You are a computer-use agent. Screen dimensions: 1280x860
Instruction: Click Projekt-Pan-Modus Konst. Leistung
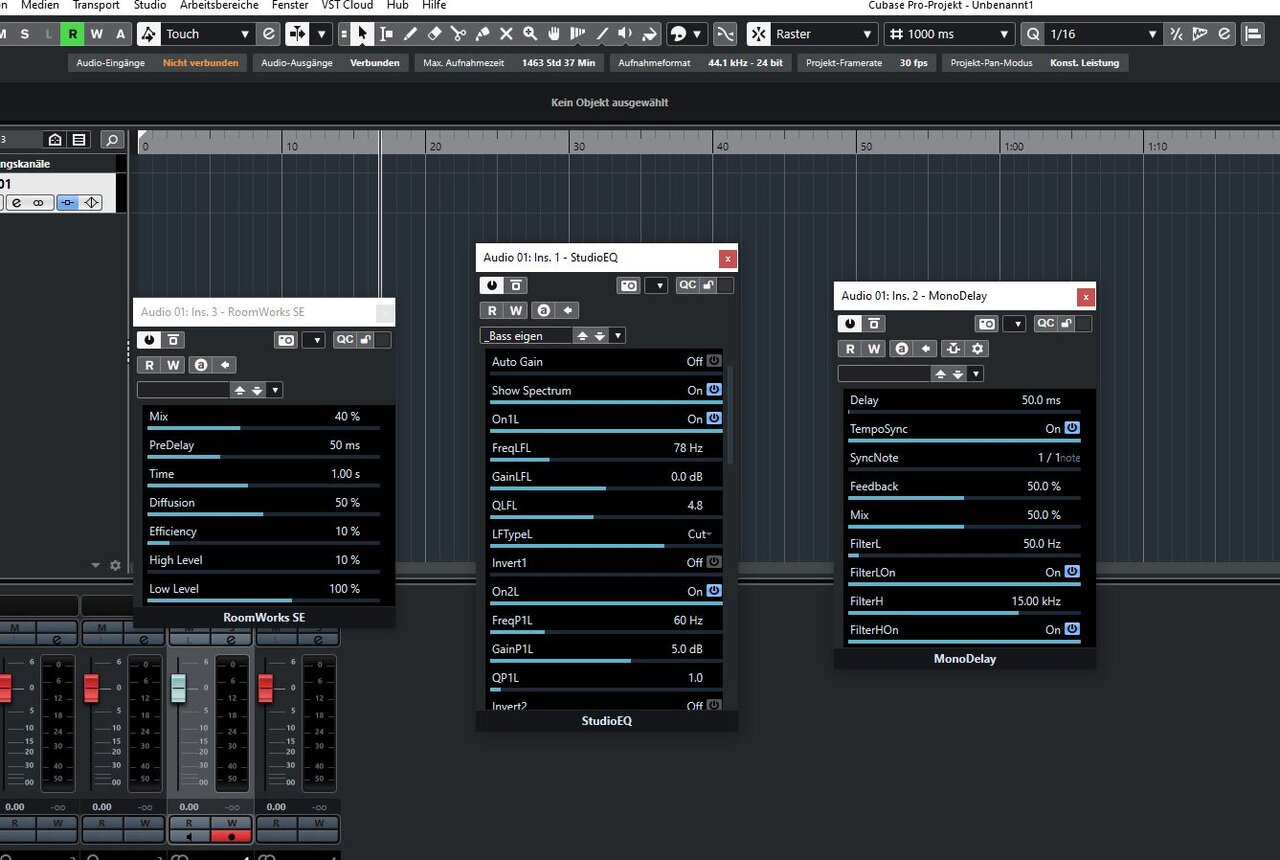pos(1035,63)
